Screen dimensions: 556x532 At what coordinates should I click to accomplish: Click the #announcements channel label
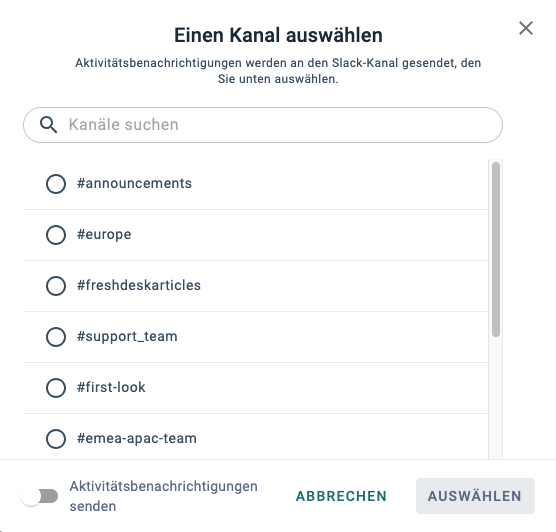click(x=134, y=183)
